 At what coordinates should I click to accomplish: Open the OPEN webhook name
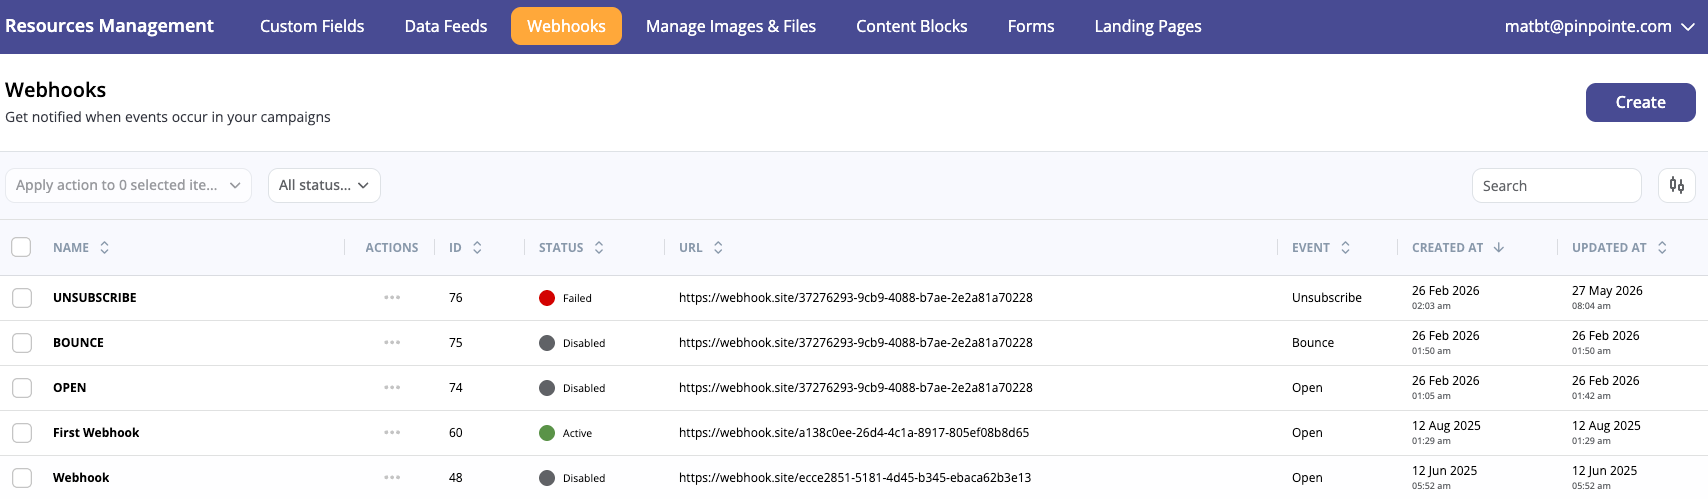click(x=69, y=388)
